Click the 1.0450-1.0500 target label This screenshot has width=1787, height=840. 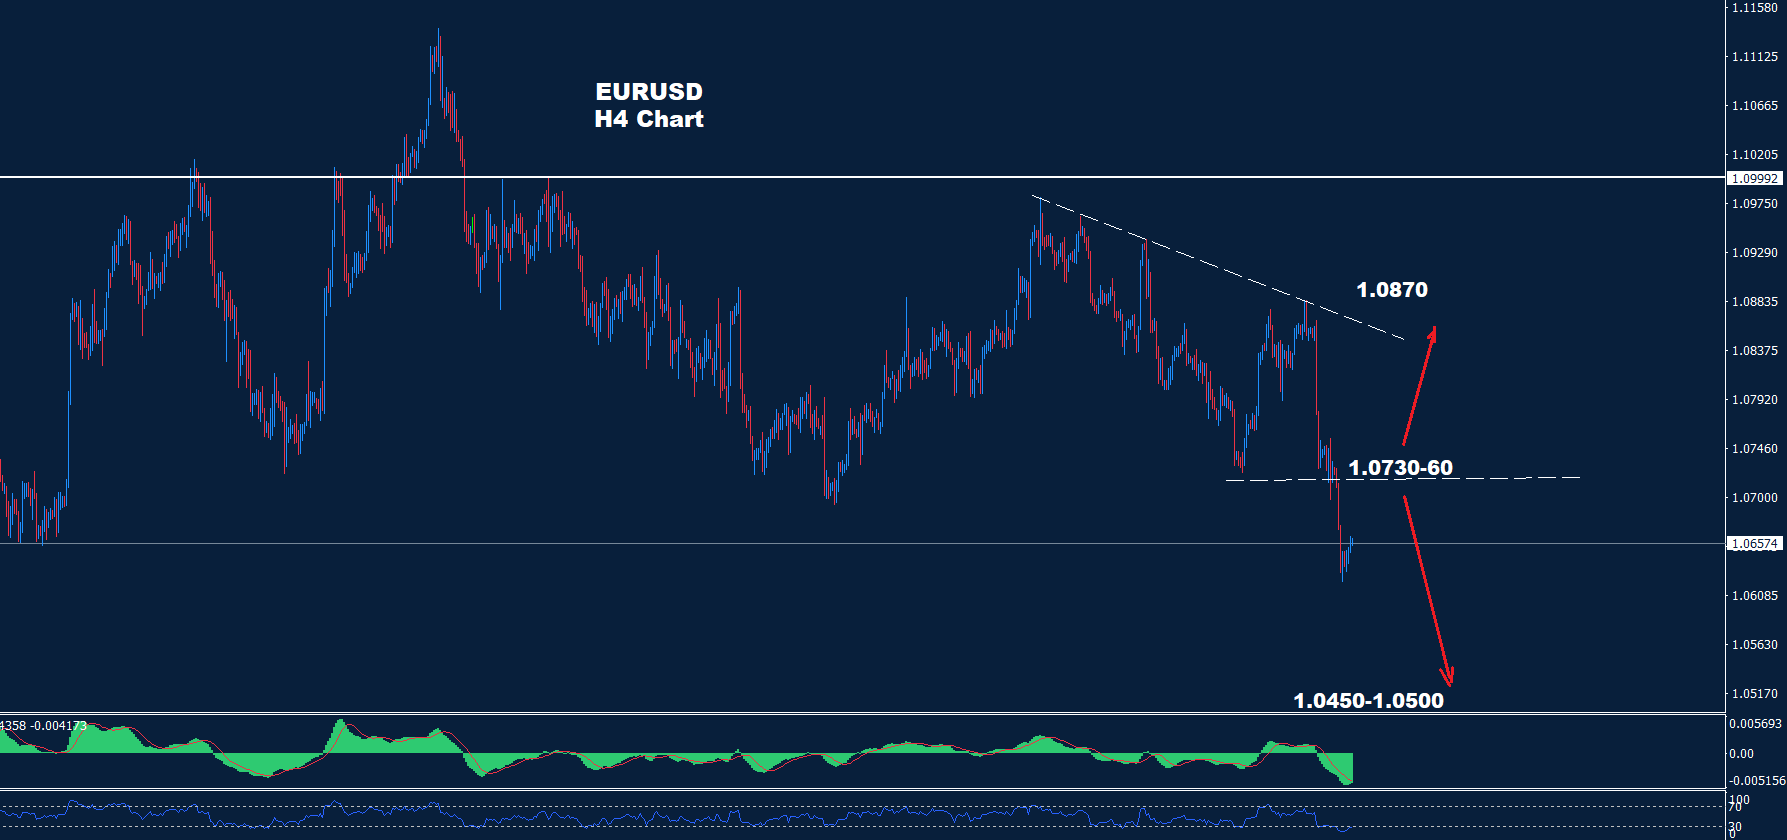[1368, 700]
